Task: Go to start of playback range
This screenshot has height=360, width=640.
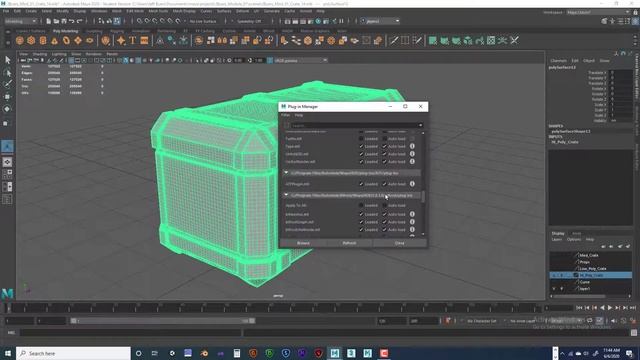Action: pos(579,308)
